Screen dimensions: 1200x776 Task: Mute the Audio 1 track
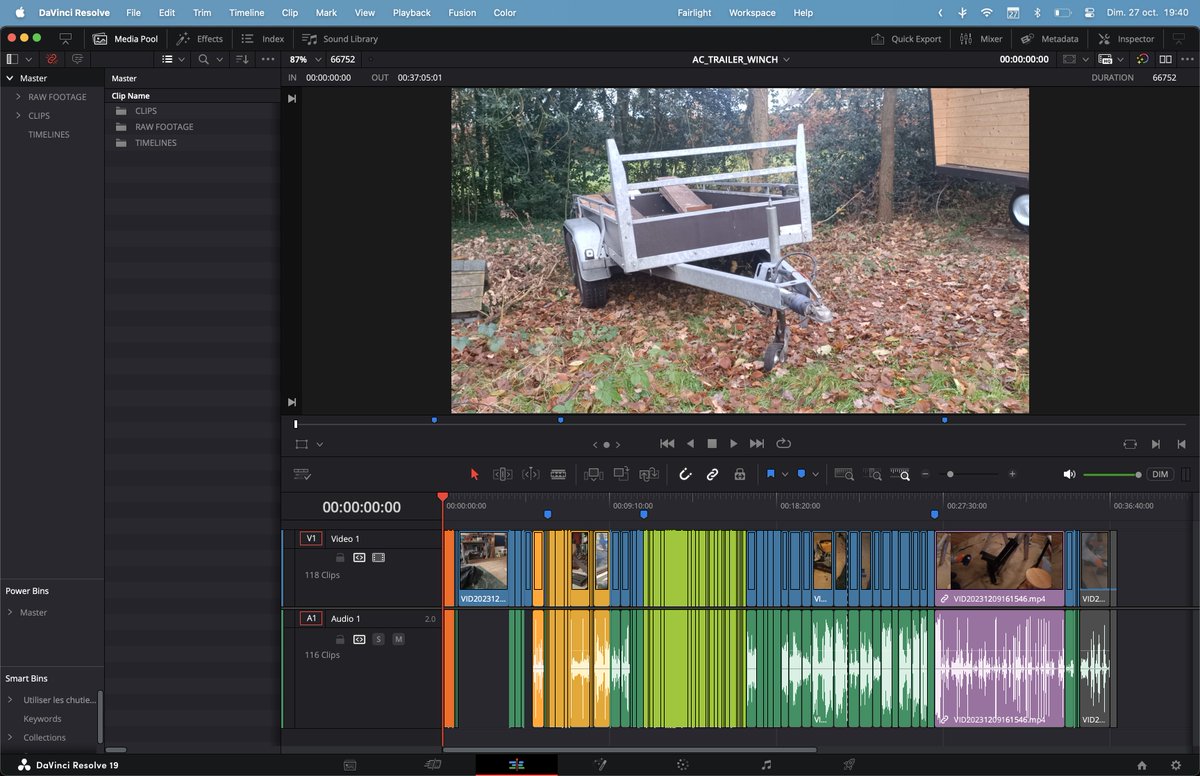398,639
